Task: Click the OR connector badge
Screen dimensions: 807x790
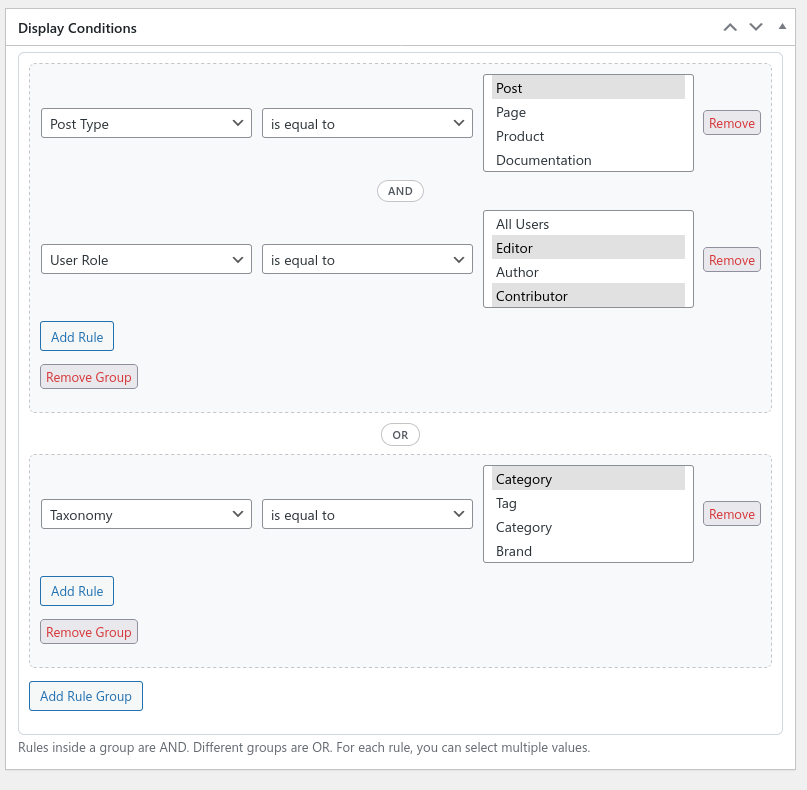Action: tap(400, 435)
